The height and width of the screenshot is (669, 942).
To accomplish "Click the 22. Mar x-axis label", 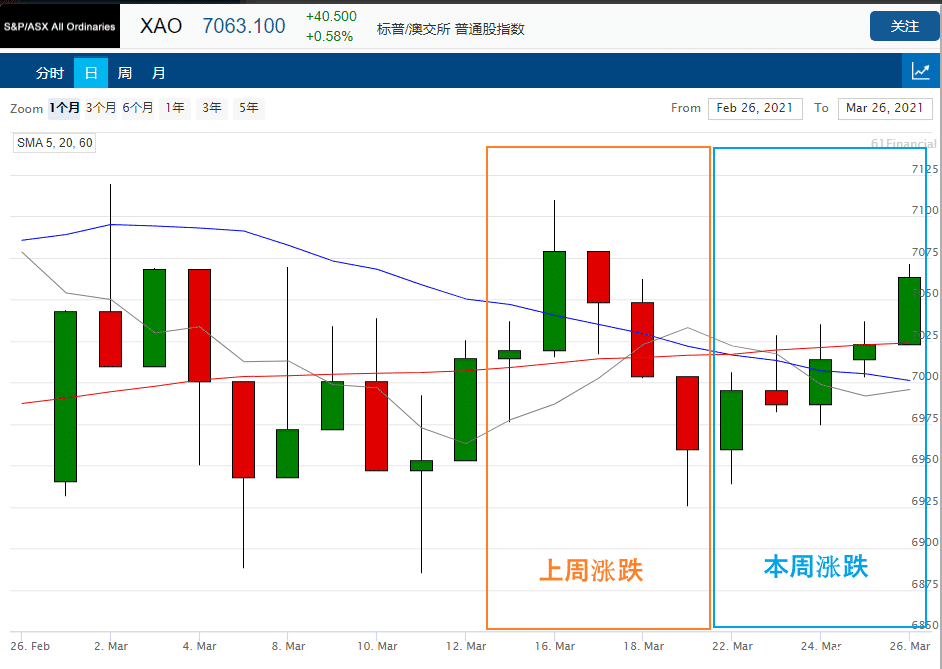I will 732,646.
